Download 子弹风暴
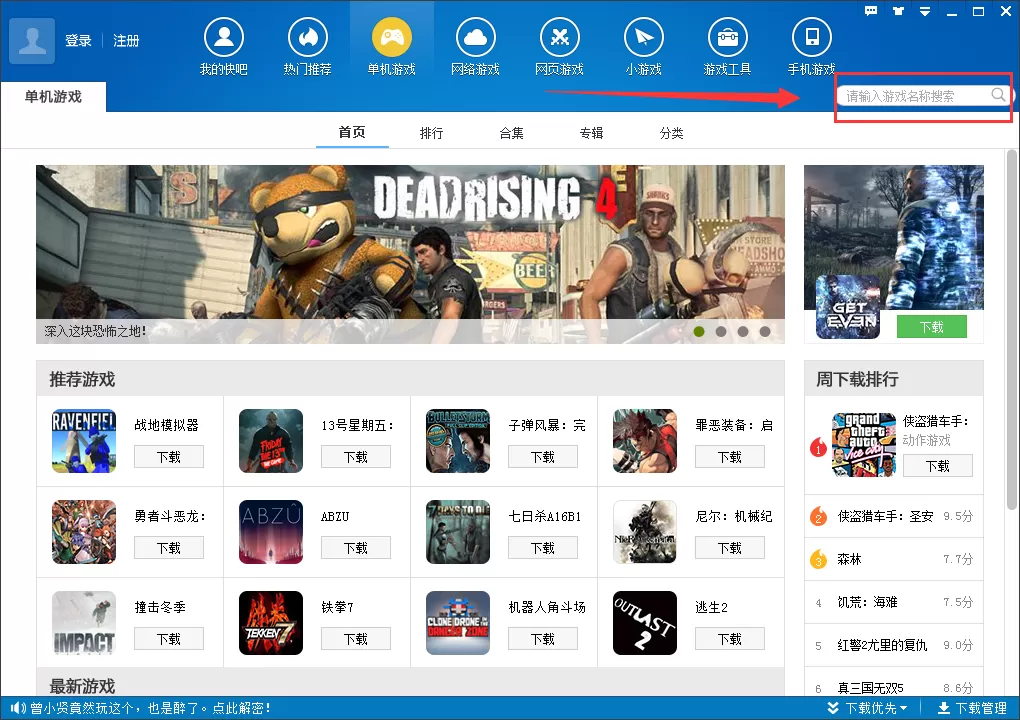Image resolution: width=1020 pixels, height=720 pixels. 543,457
